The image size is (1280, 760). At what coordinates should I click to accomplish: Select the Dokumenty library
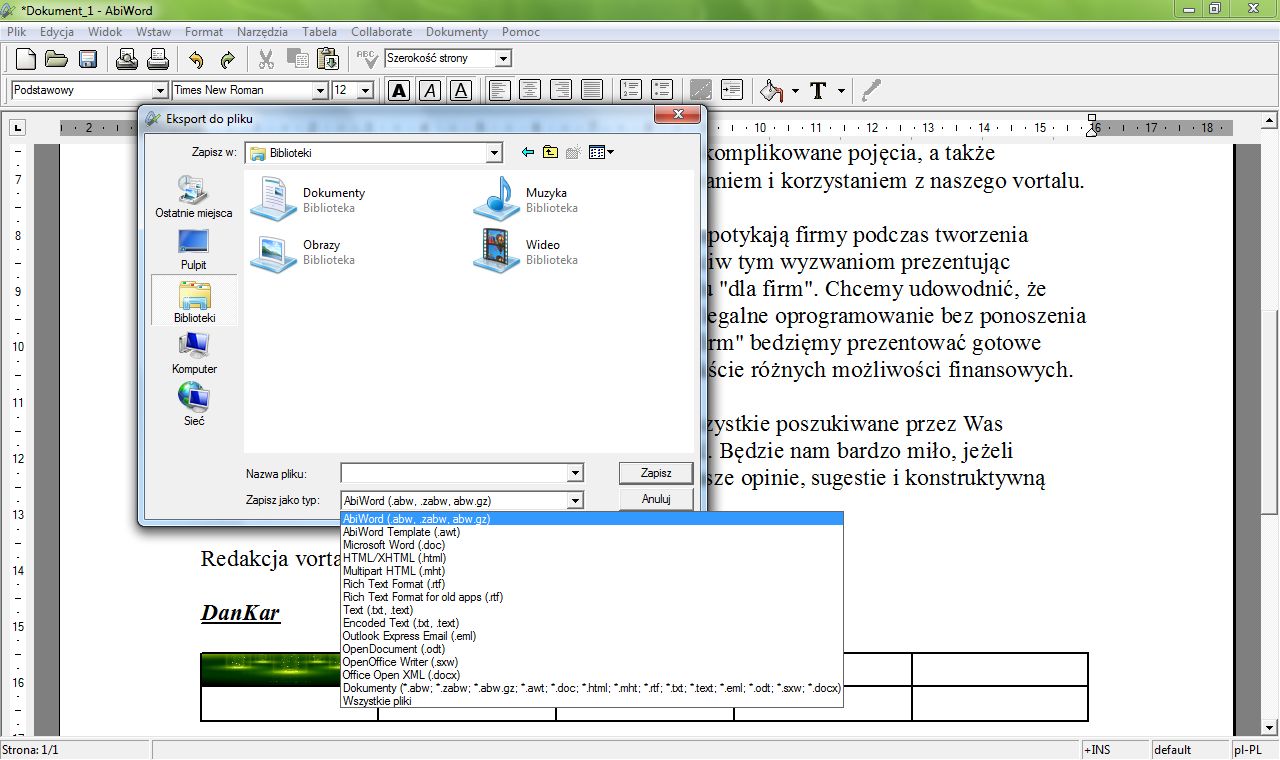coord(310,198)
